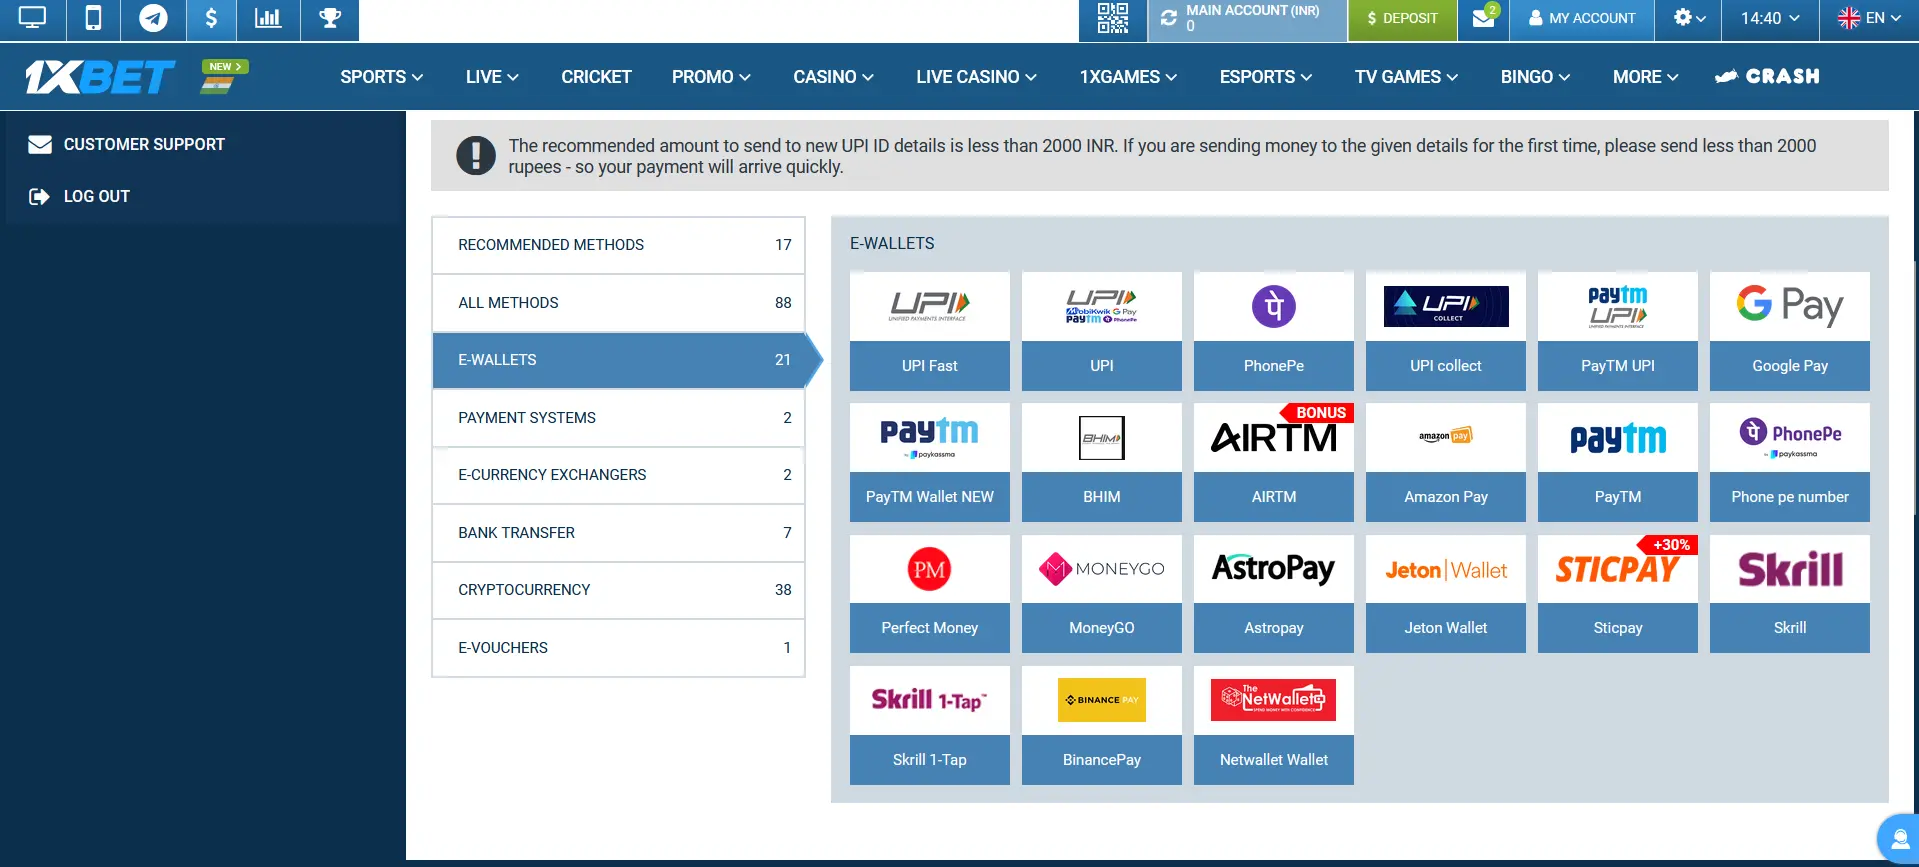This screenshot has height=867, width=1919.
Task: Click the 1XBET logo
Action: [x=100, y=76]
